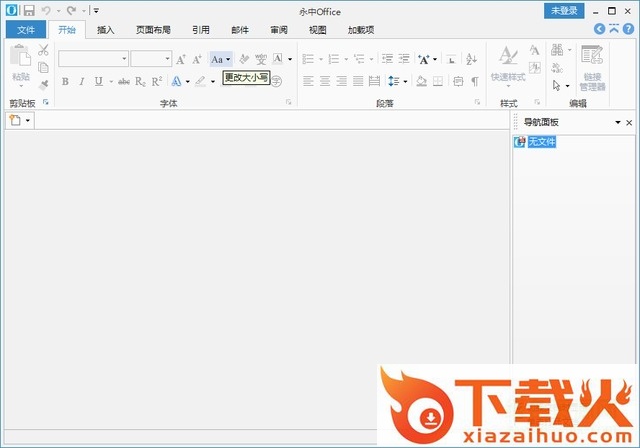Switch to the 邮件 Mailings tab
The width and height of the screenshot is (640, 448).
click(240, 30)
